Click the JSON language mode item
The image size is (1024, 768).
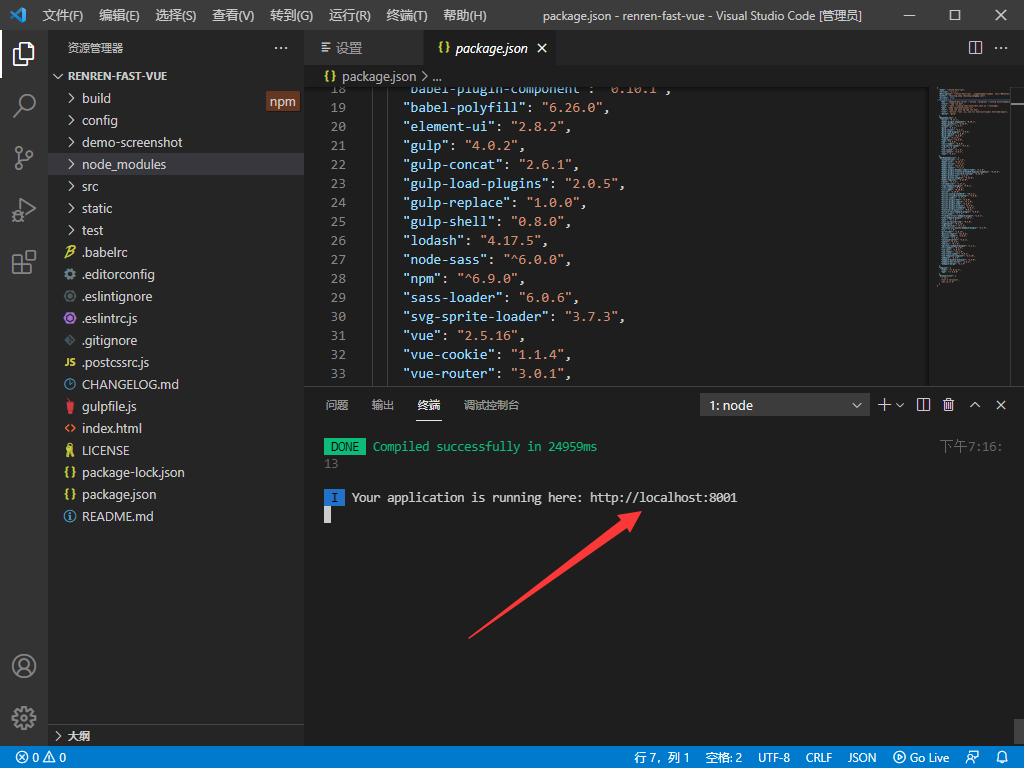(x=862, y=758)
